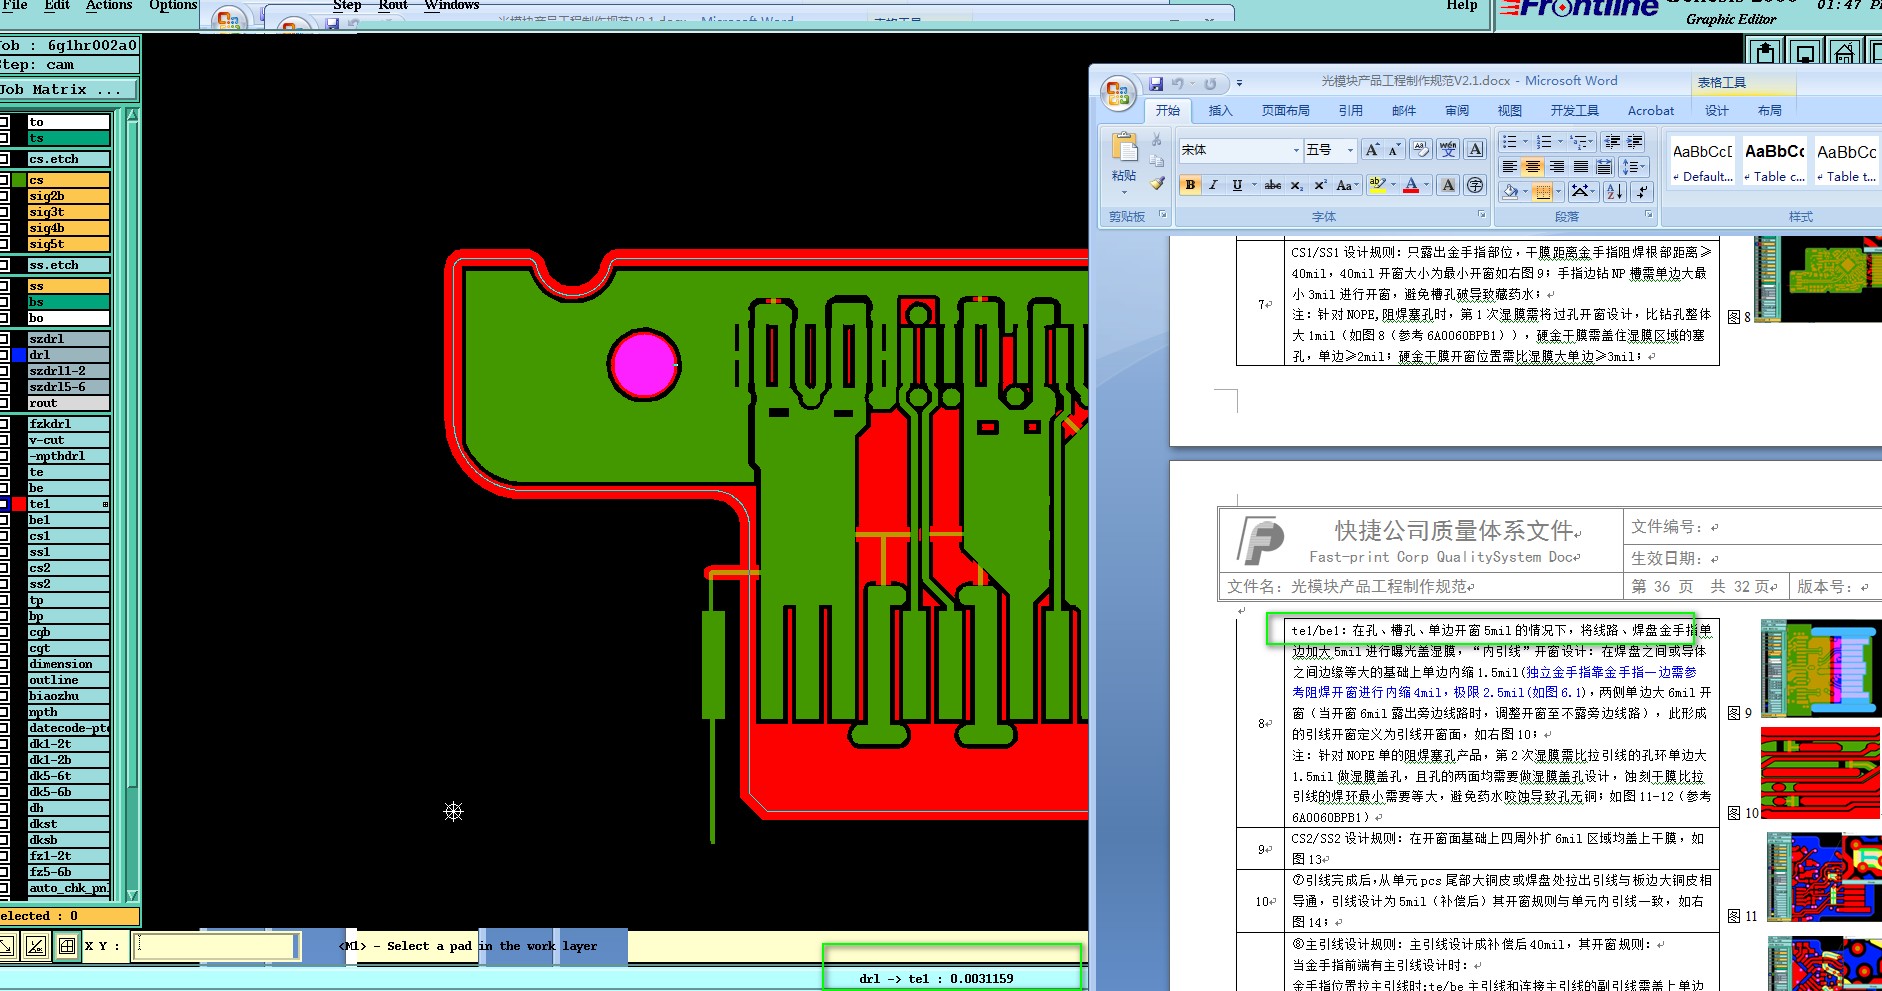Open the highlight color dropdown arrow
Screen dimensions: 1882x991
pyautogui.click(x=1393, y=185)
